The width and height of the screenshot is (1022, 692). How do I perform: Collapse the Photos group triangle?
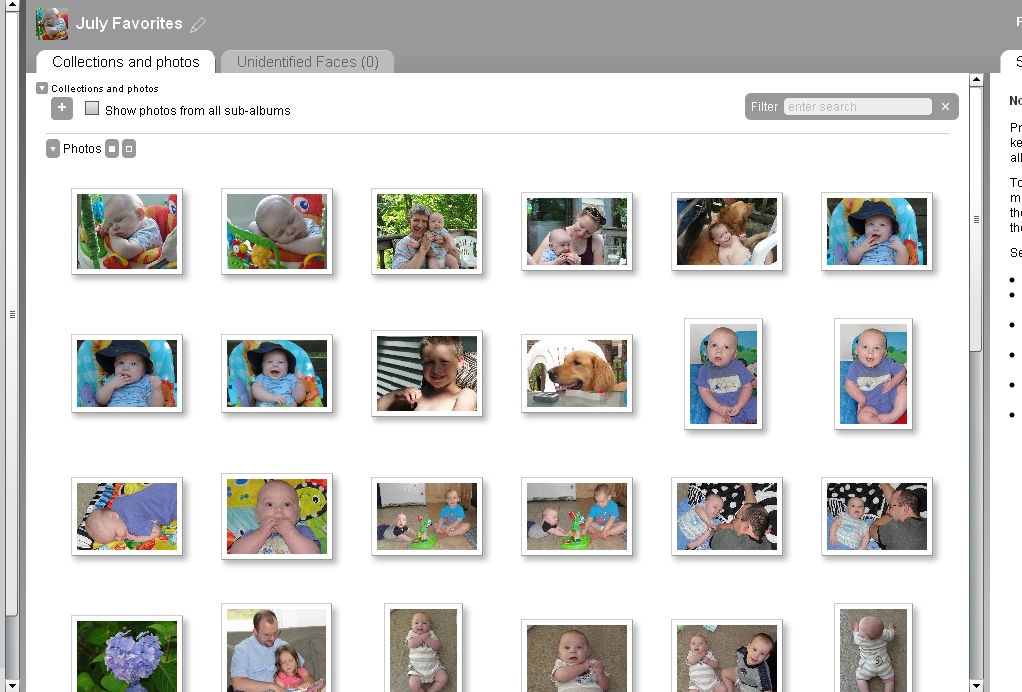(53, 149)
